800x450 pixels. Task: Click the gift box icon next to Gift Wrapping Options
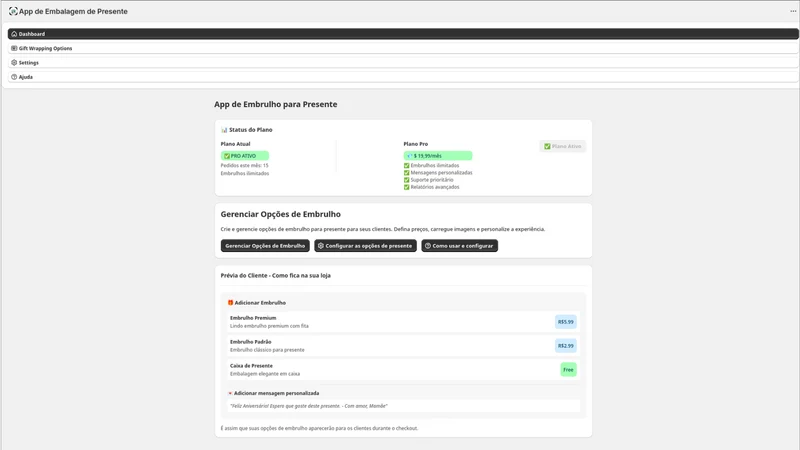tap(14, 48)
